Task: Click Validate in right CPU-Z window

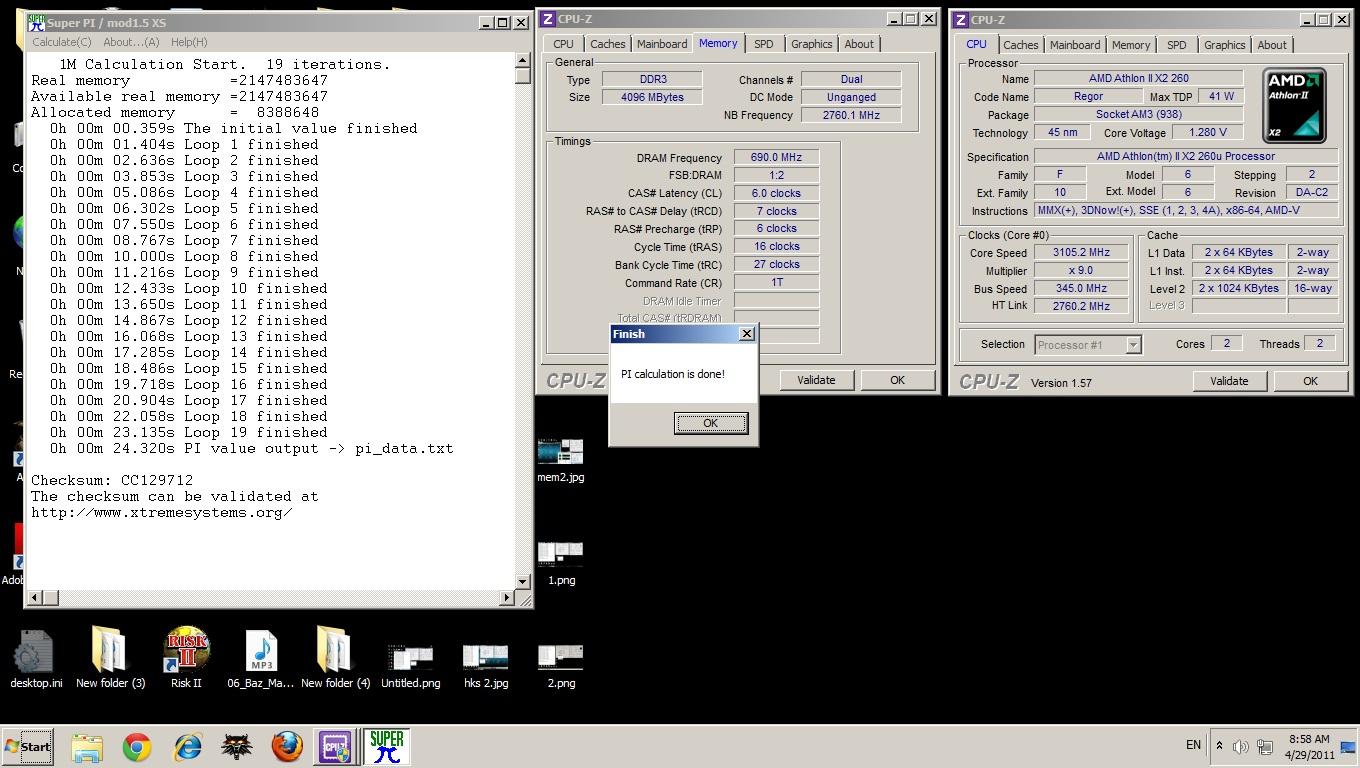Action: 1229,381
